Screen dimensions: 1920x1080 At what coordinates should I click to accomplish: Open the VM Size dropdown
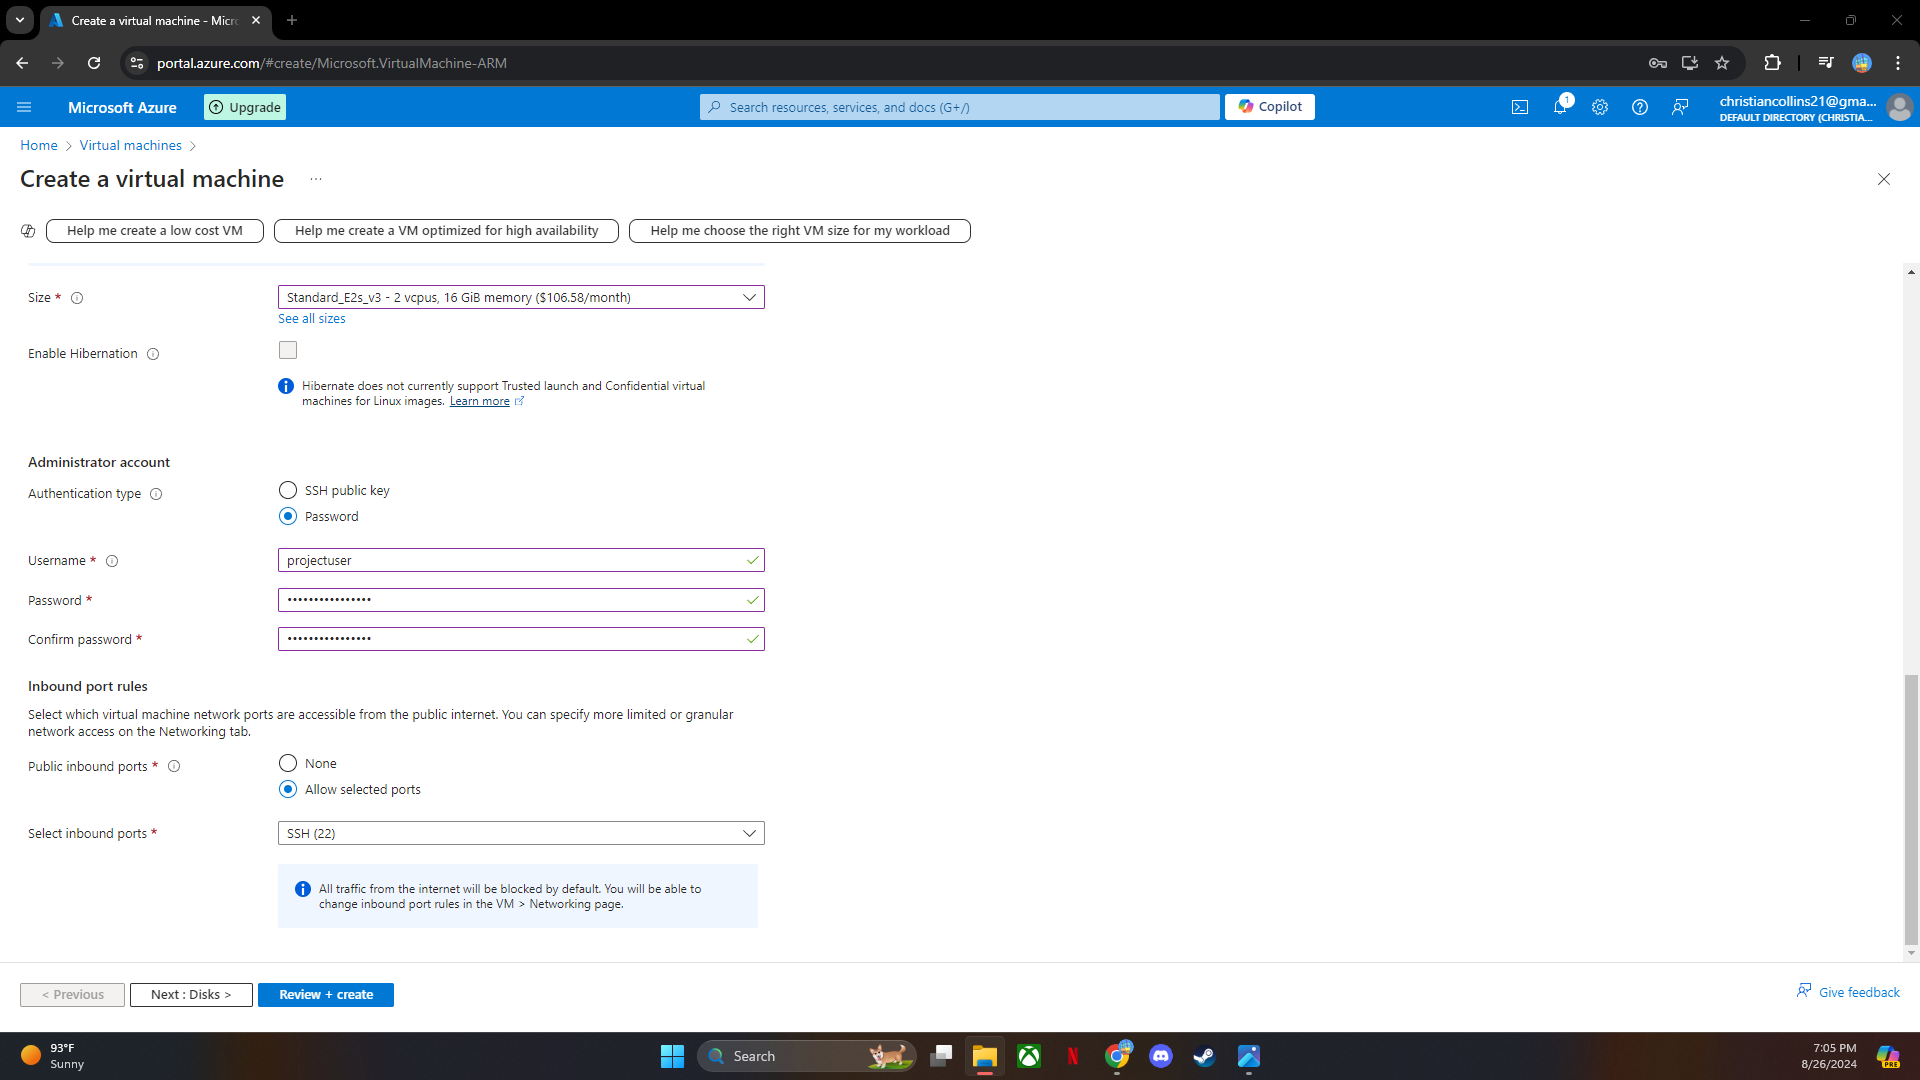(x=520, y=297)
